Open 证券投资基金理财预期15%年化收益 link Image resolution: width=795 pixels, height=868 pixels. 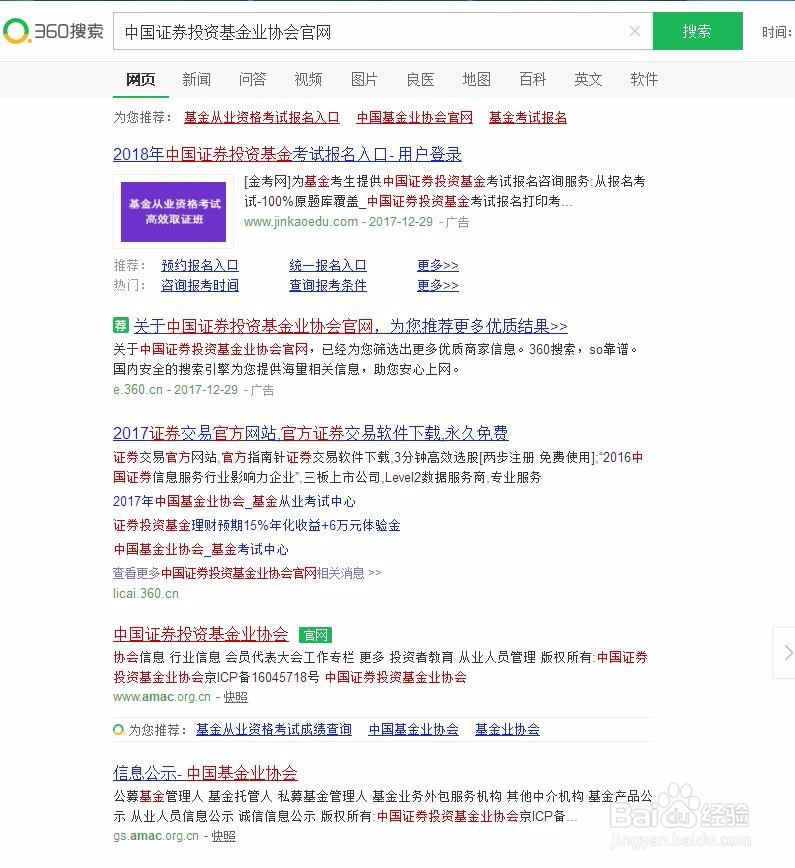click(x=257, y=525)
